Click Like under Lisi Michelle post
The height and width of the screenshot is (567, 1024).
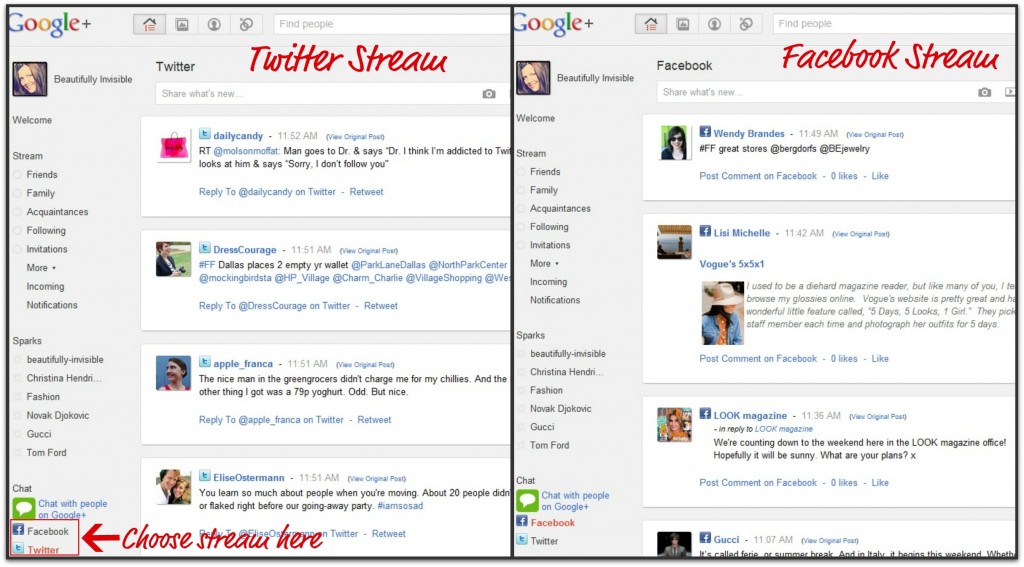tap(880, 359)
